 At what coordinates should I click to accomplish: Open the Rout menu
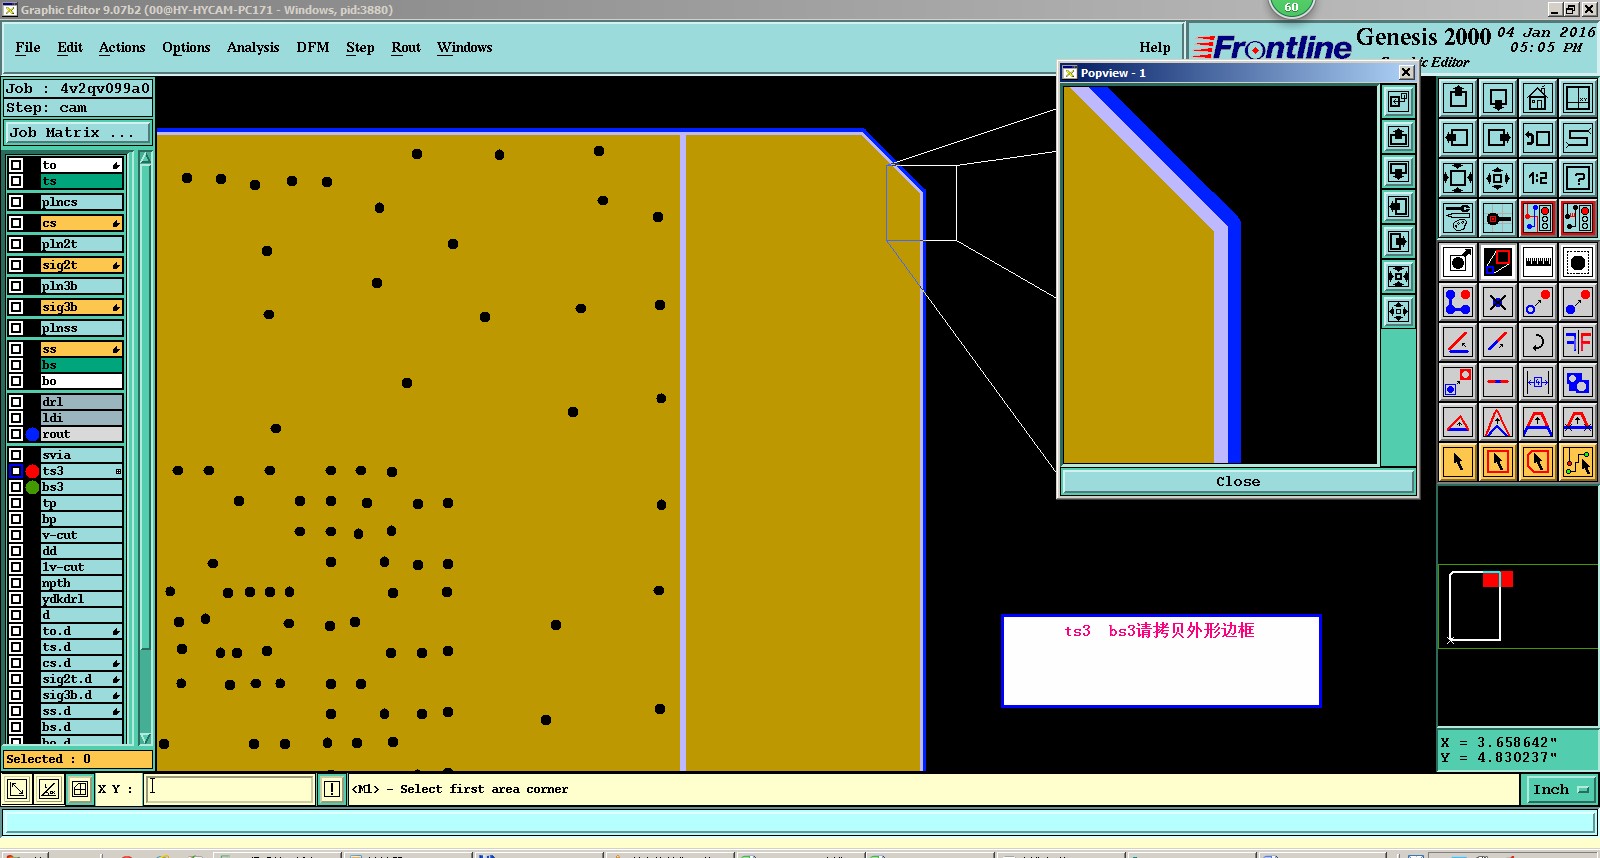tap(406, 47)
